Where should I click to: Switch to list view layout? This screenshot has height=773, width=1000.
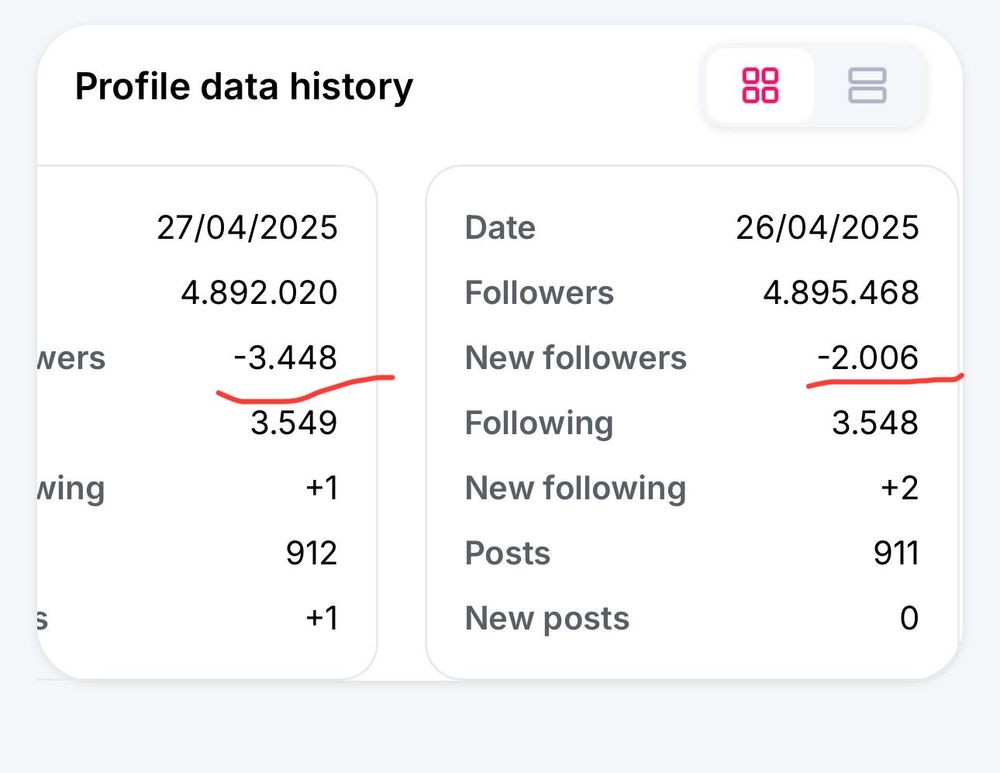coord(867,85)
